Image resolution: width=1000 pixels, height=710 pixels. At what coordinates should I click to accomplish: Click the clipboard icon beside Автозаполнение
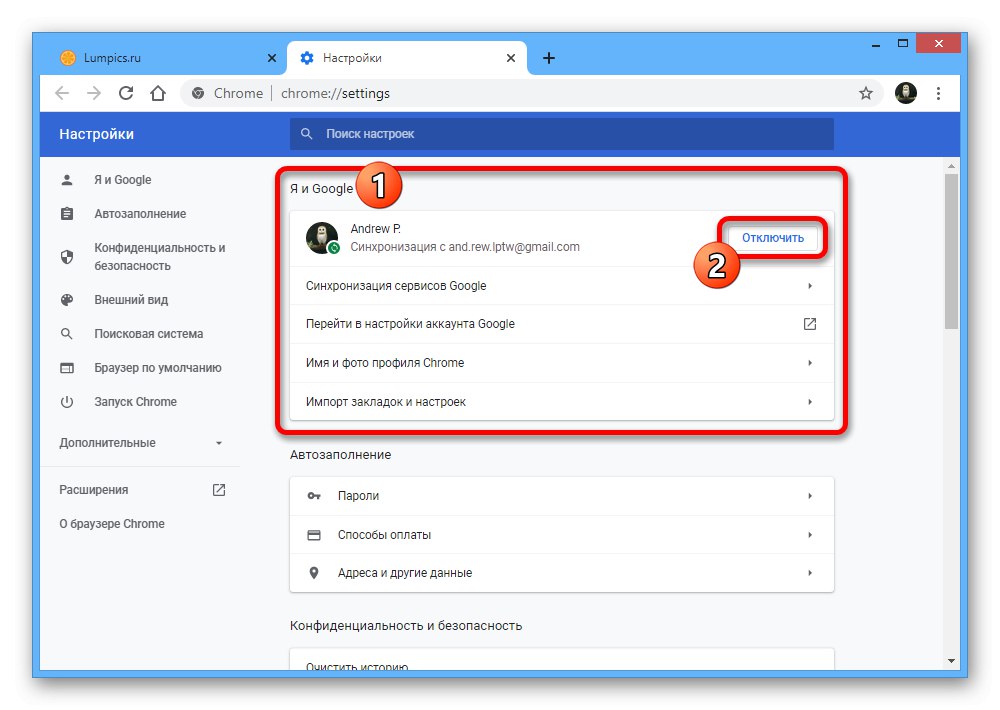point(67,213)
